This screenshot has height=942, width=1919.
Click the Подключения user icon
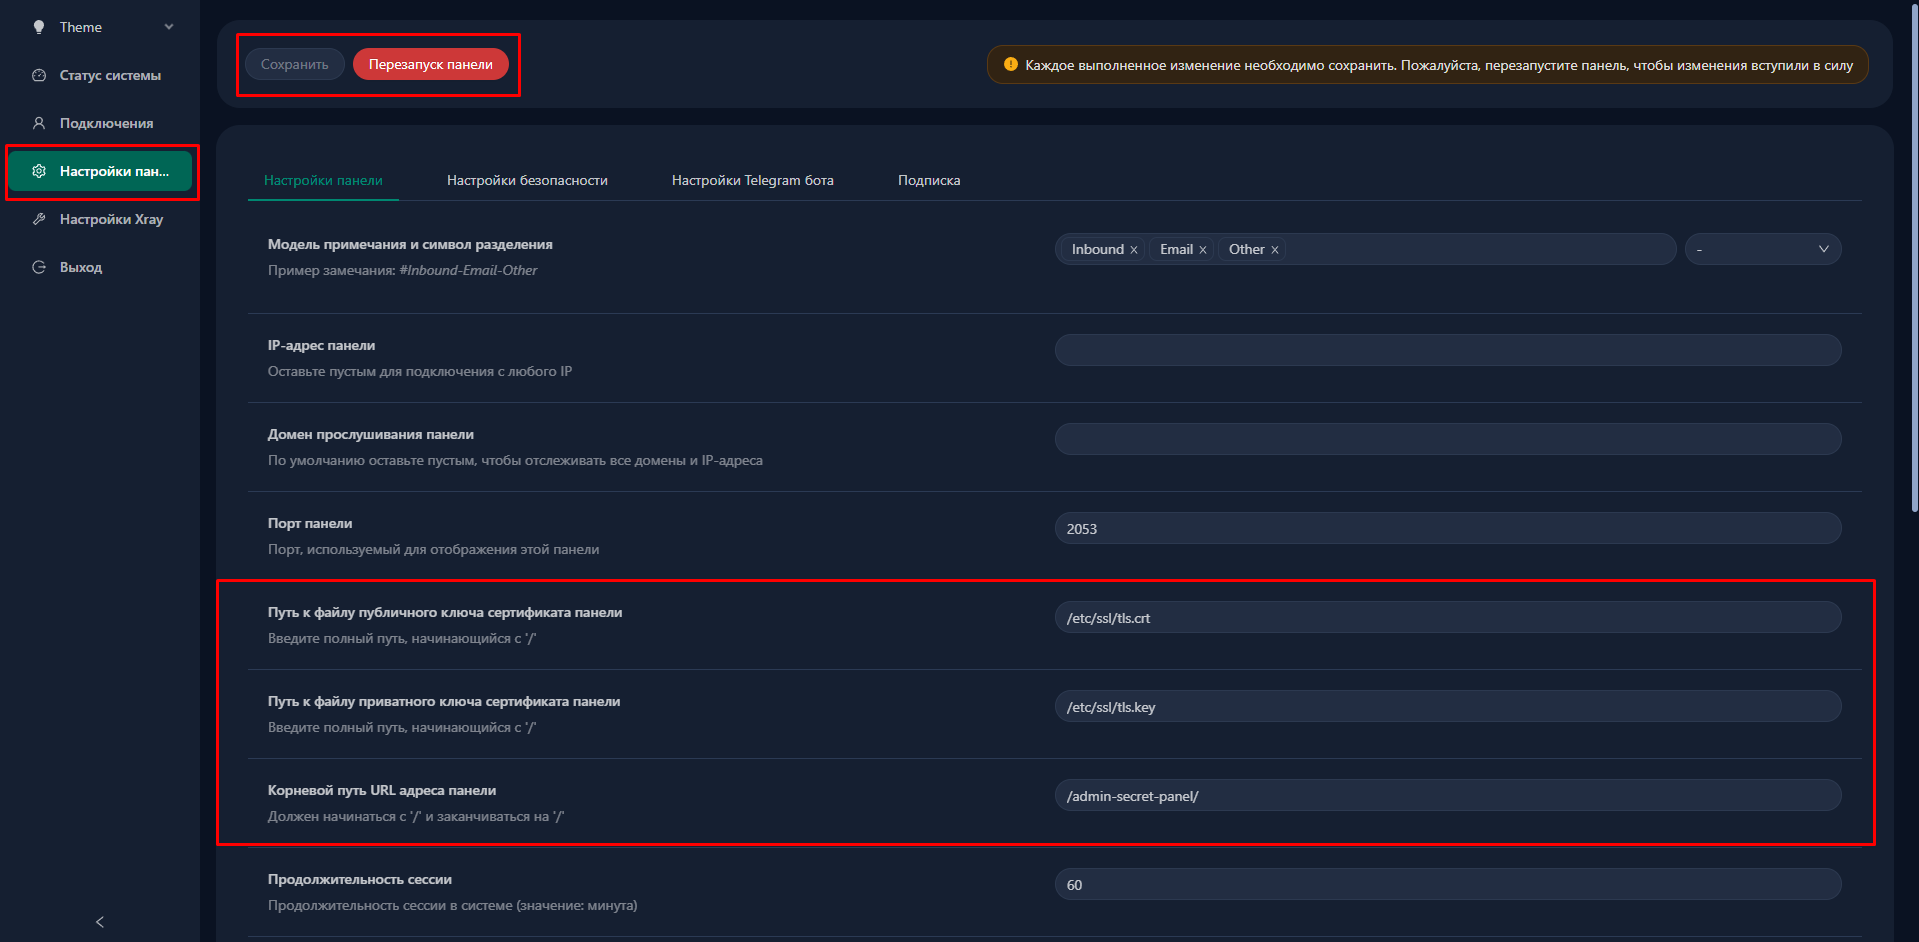coord(39,123)
